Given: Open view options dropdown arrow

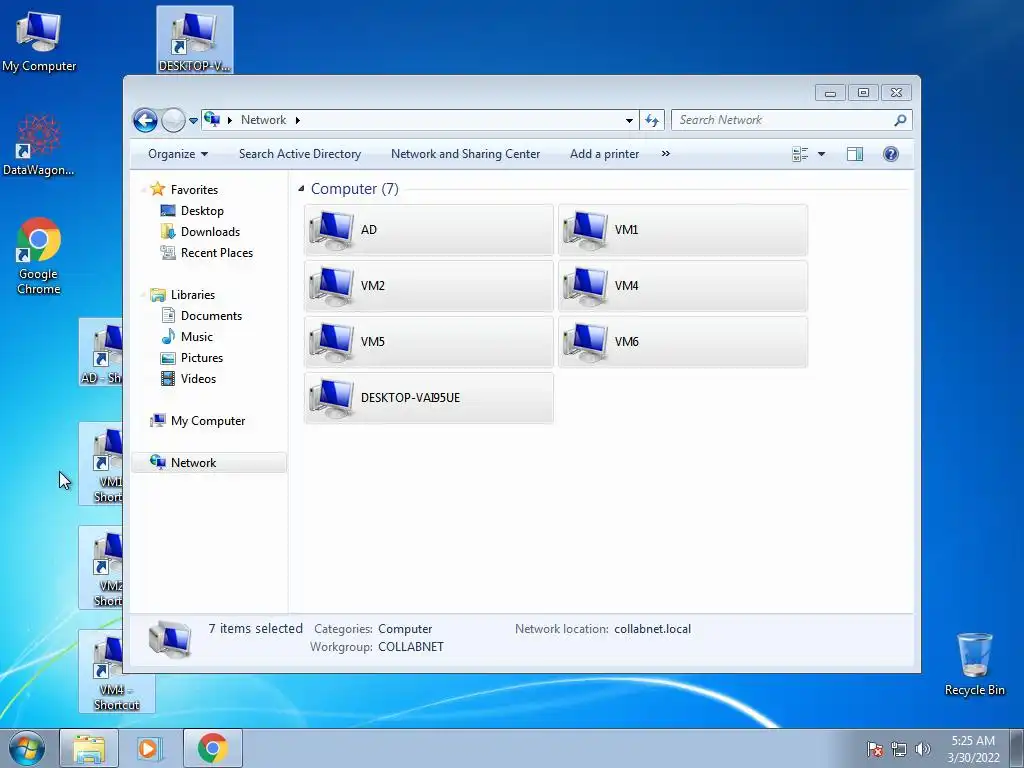Looking at the screenshot, I should pos(822,154).
